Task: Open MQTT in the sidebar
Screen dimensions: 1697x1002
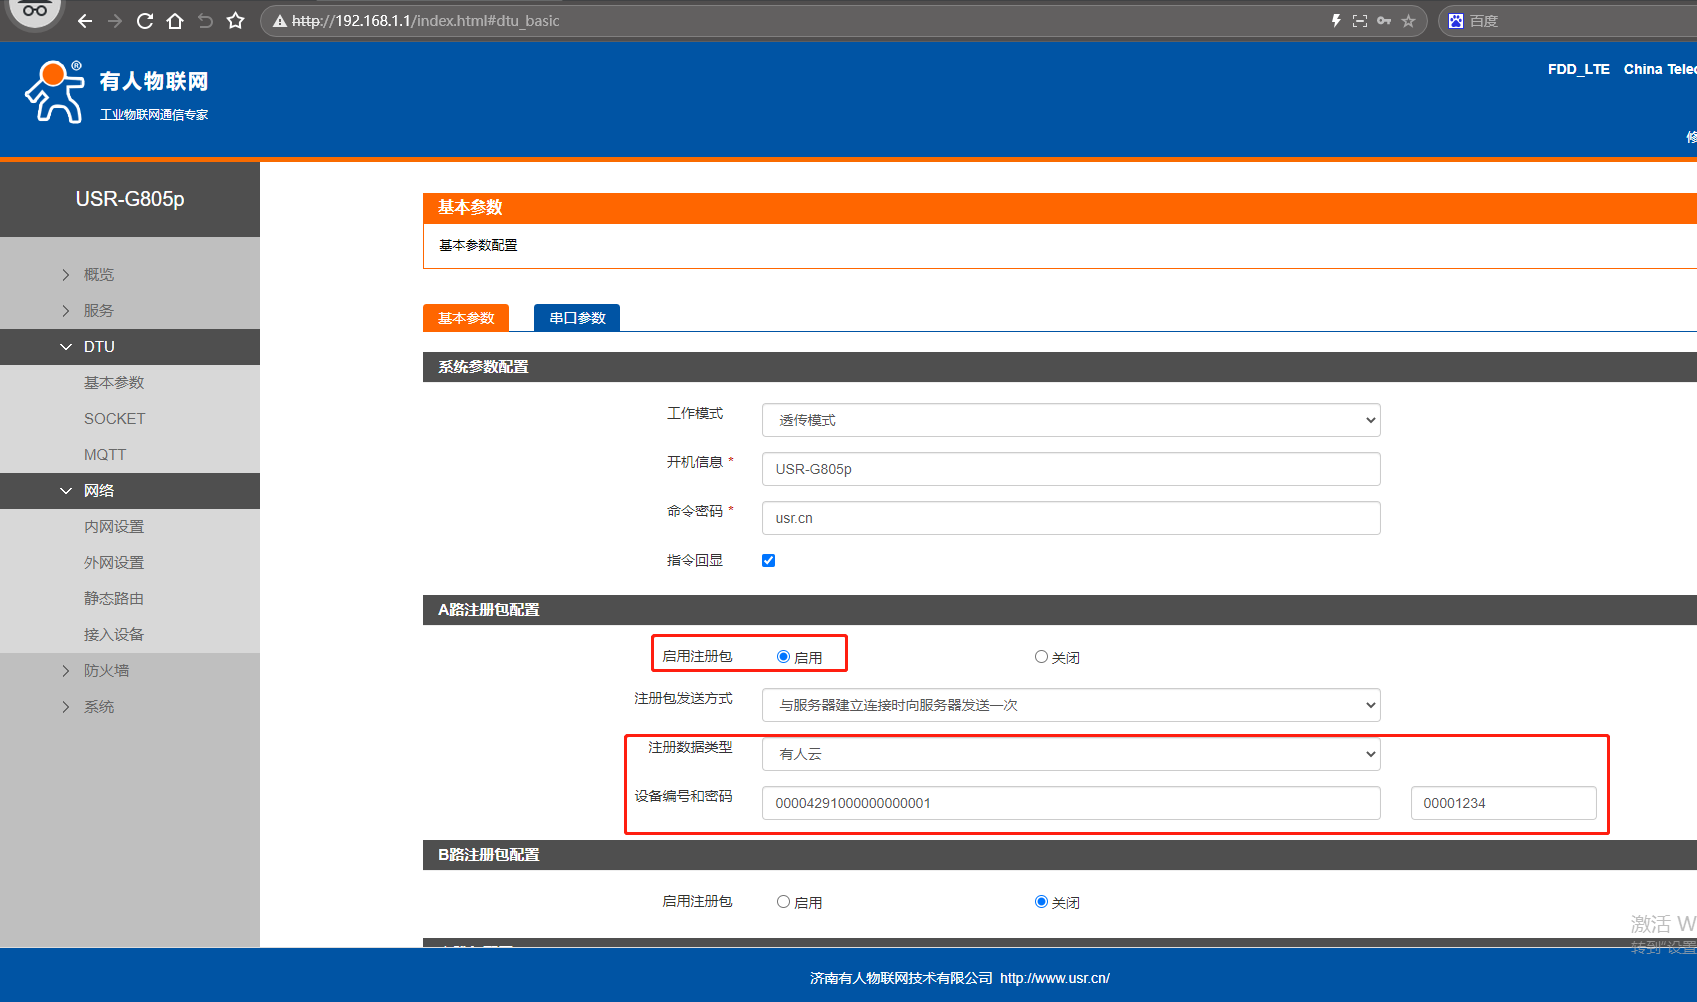Action: pos(105,455)
